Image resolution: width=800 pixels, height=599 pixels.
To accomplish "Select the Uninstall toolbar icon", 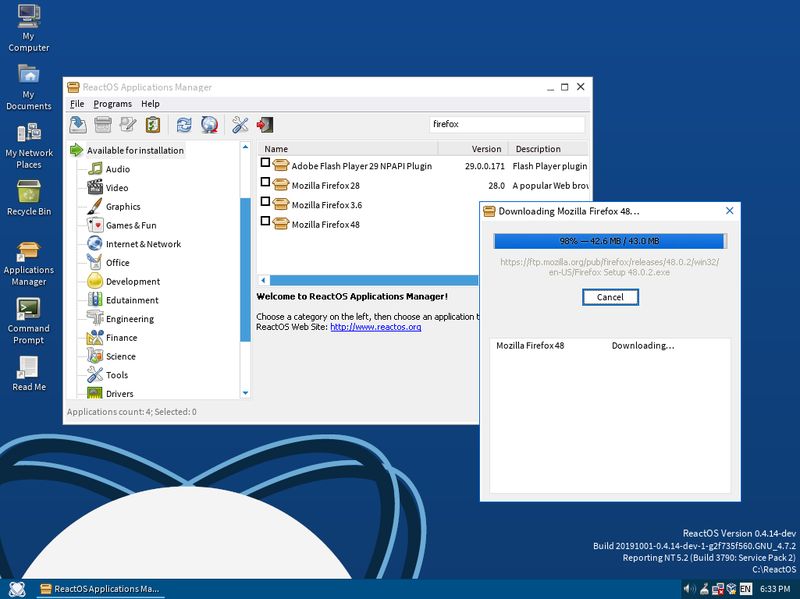I will coord(103,124).
